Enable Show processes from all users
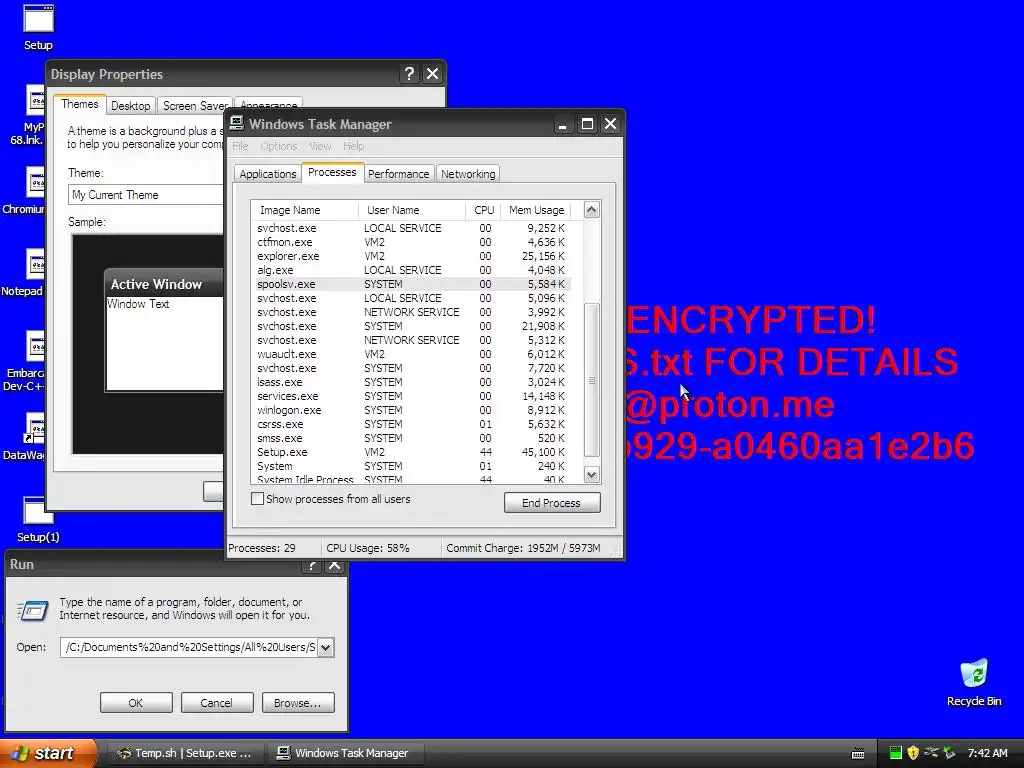Image resolution: width=1024 pixels, height=768 pixels. [257, 499]
